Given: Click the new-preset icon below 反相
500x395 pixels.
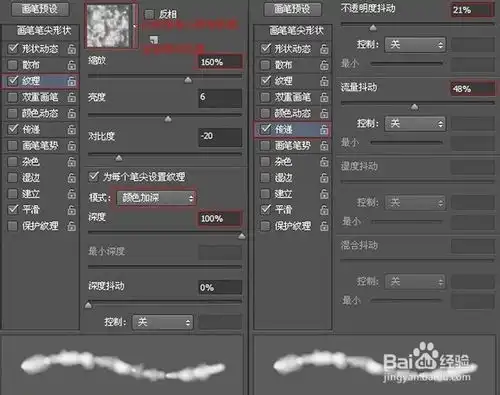Looking at the screenshot, I should 154,40.
